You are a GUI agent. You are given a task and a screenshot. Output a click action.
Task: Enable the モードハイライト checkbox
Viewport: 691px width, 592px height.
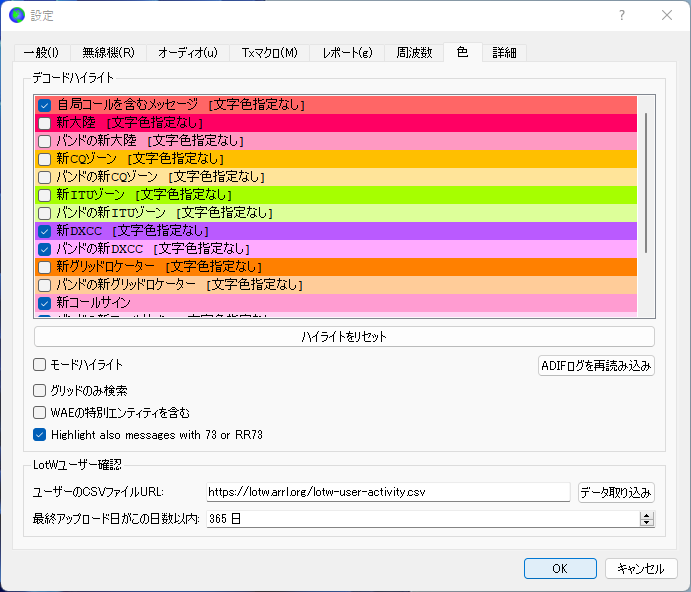pyautogui.click(x=40, y=365)
